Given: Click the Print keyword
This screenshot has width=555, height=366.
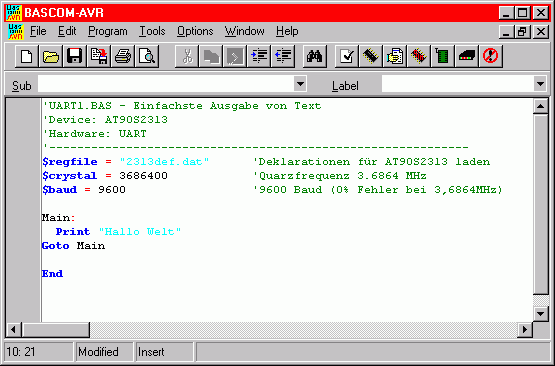Looking at the screenshot, I should click(x=73, y=232).
